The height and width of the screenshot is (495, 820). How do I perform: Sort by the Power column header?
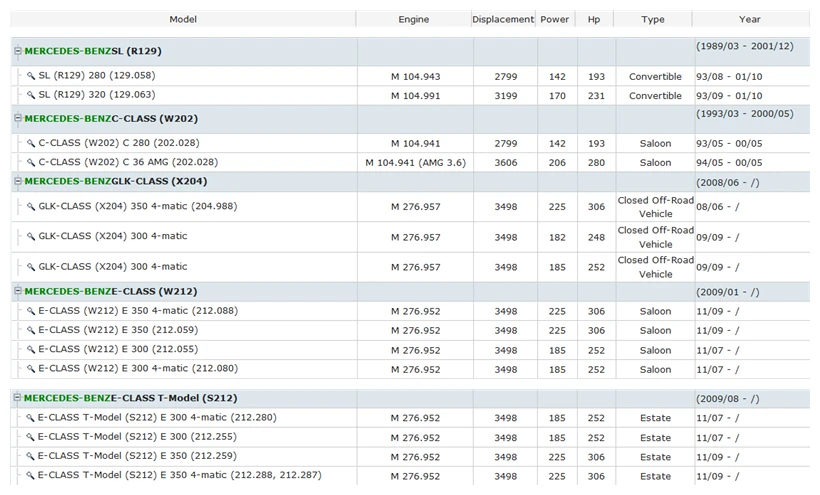[x=555, y=19]
